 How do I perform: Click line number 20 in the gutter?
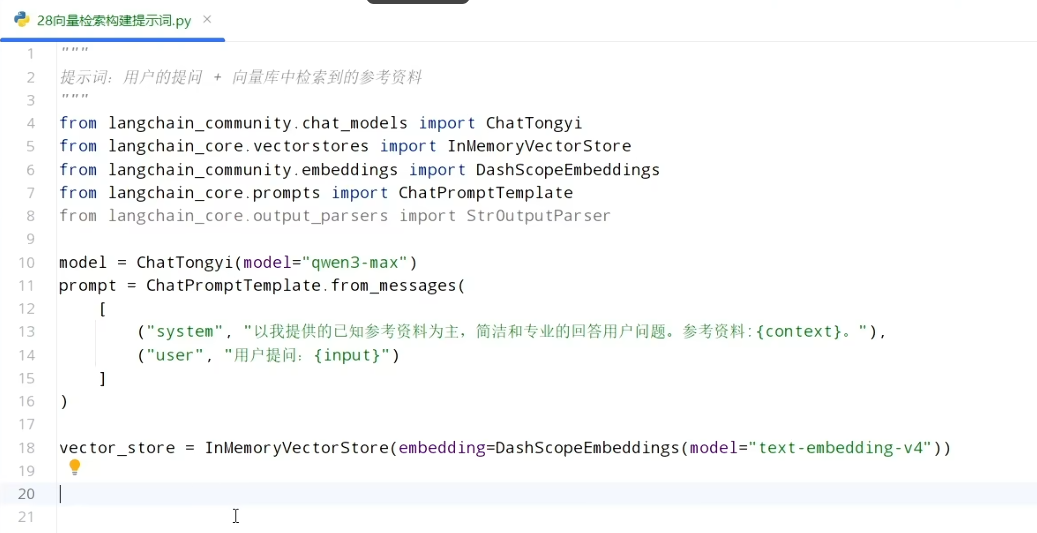click(x=26, y=494)
